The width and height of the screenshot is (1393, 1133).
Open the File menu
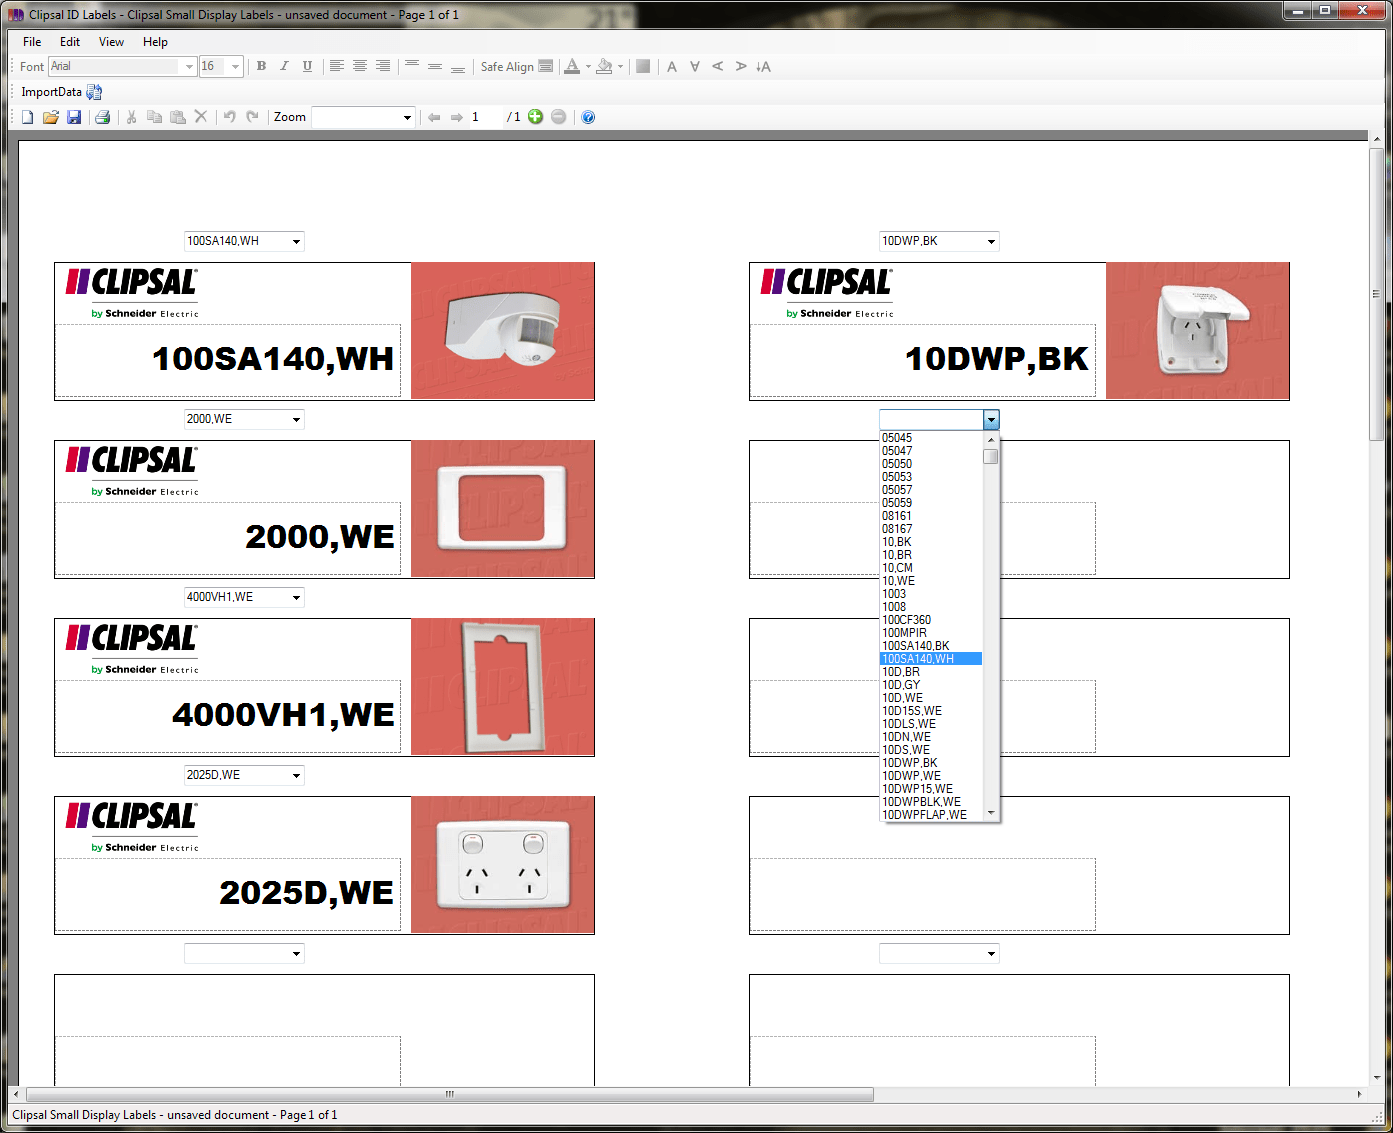(31, 42)
